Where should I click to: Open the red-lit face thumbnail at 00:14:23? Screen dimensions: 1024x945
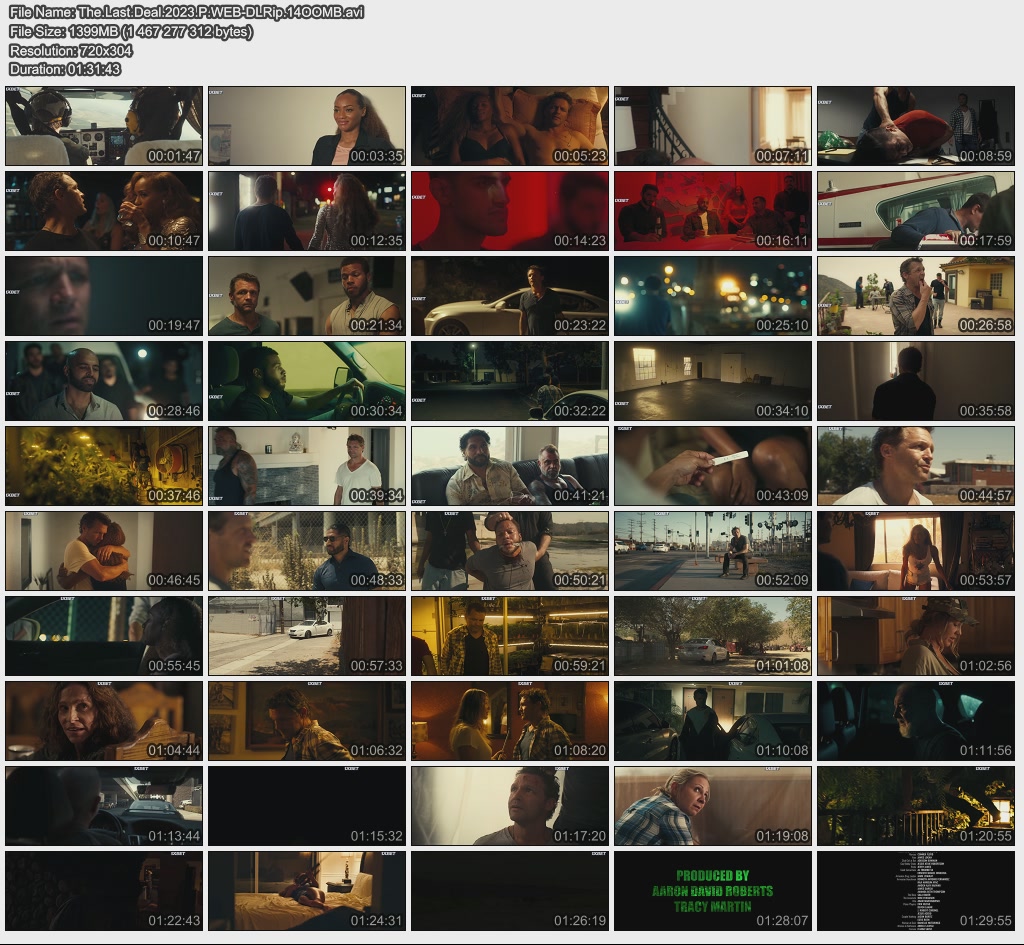pyautogui.click(x=510, y=211)
